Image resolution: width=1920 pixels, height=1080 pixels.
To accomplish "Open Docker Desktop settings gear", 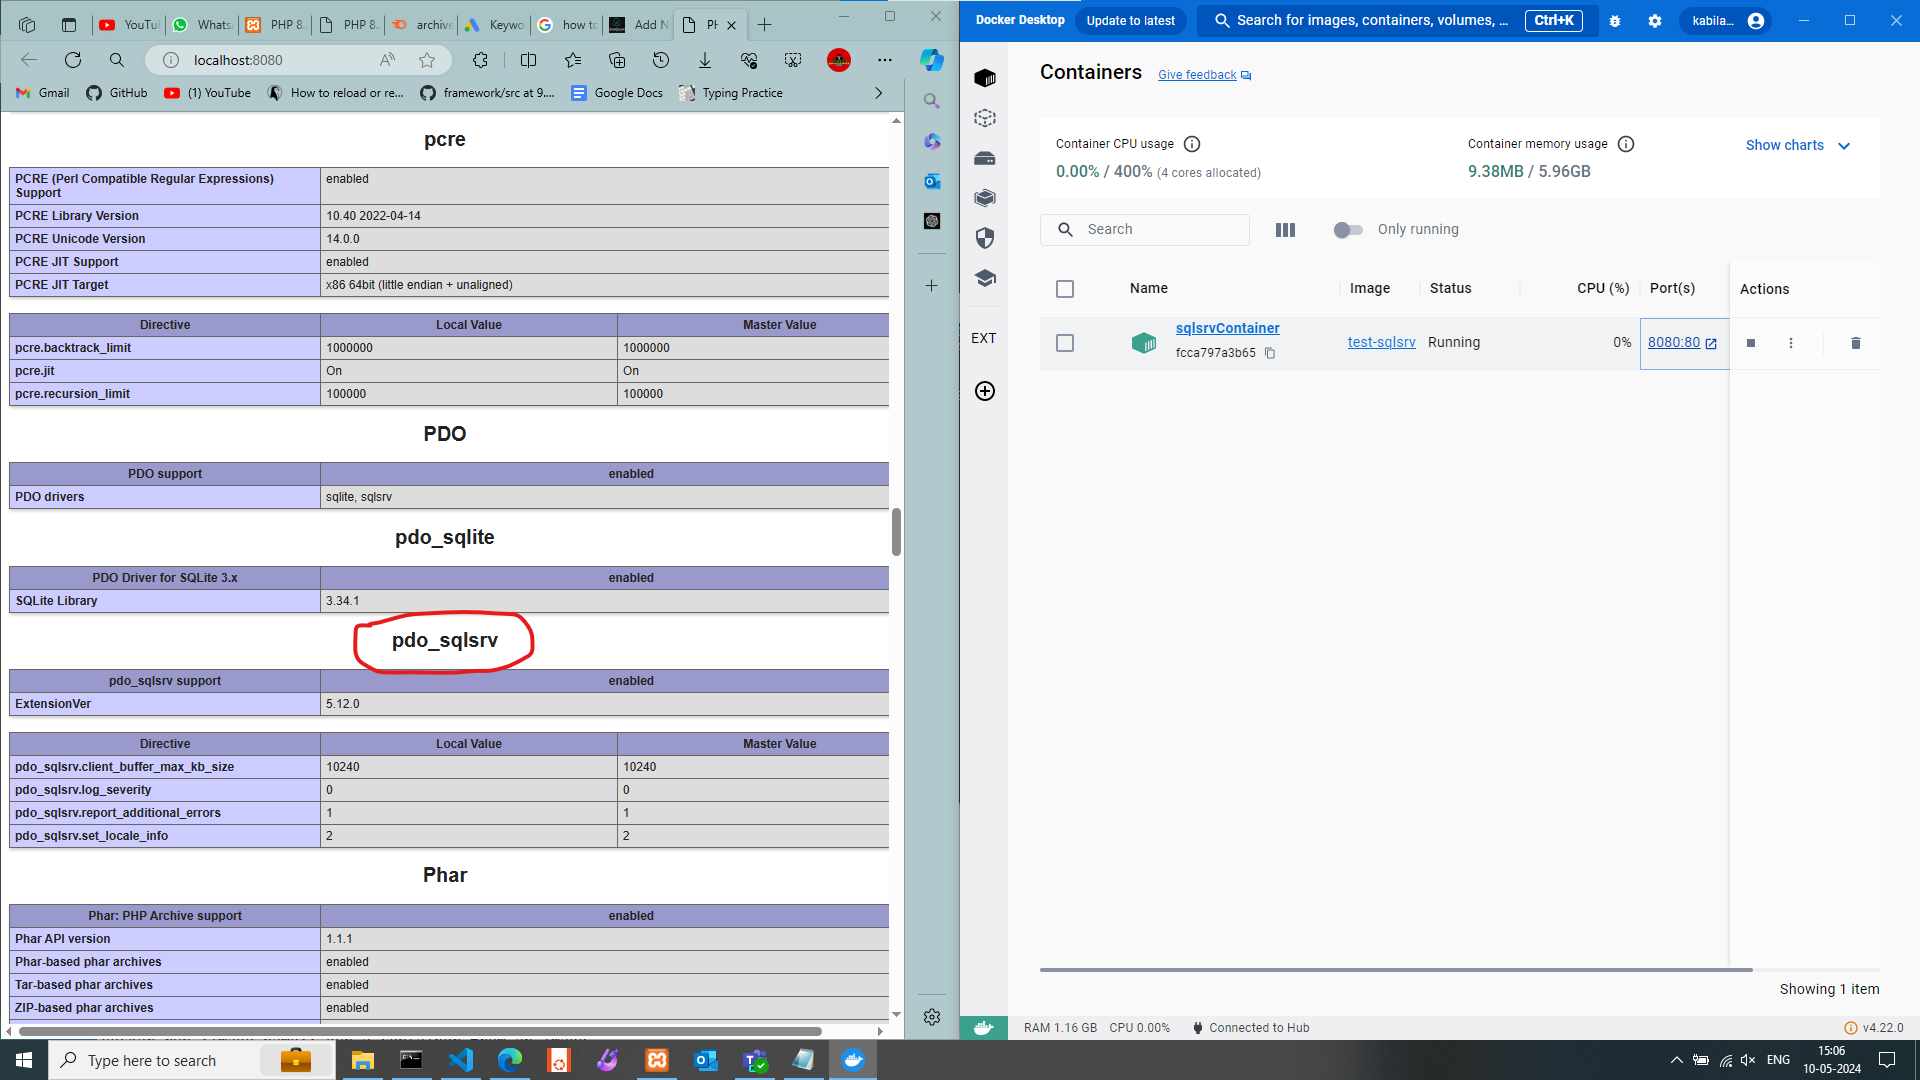I will coord(1655,21).
